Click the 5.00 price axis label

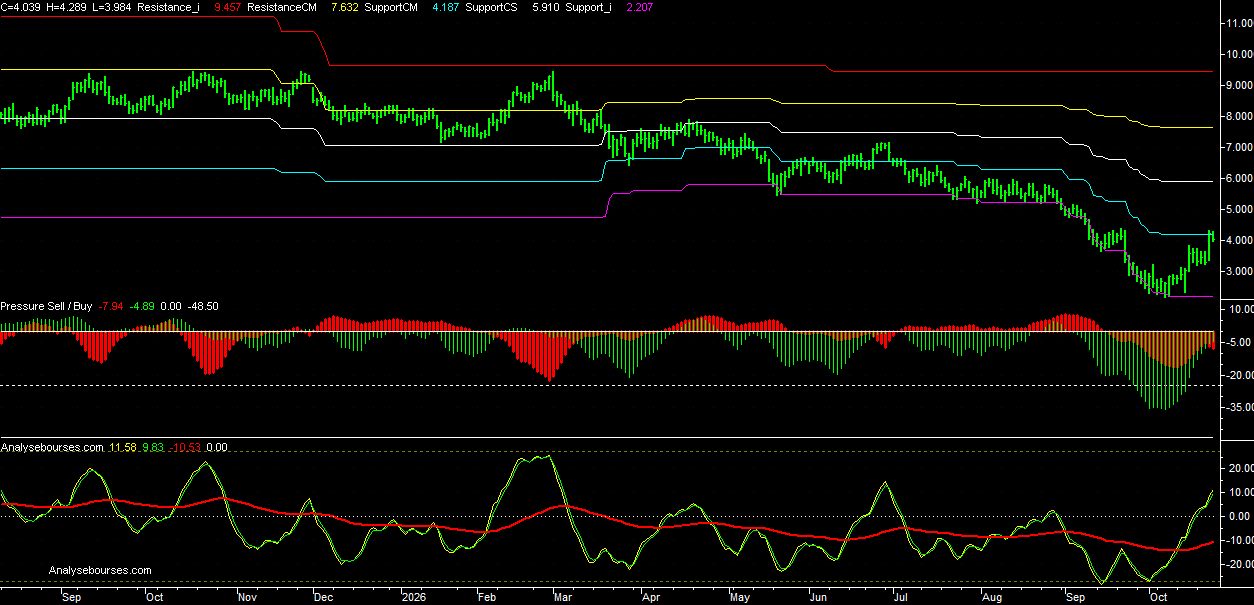pos(1239,209)
